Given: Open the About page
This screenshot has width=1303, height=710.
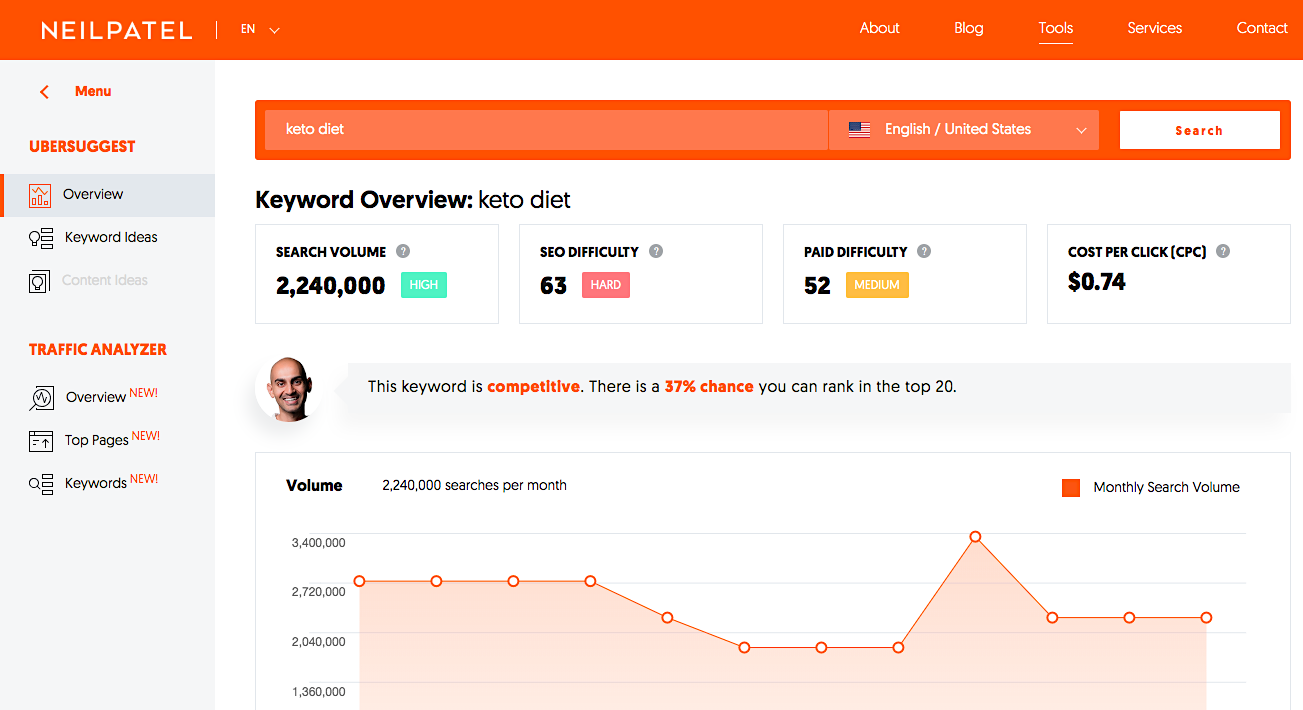Looking at the screenshot, I should tap(880, 28).
